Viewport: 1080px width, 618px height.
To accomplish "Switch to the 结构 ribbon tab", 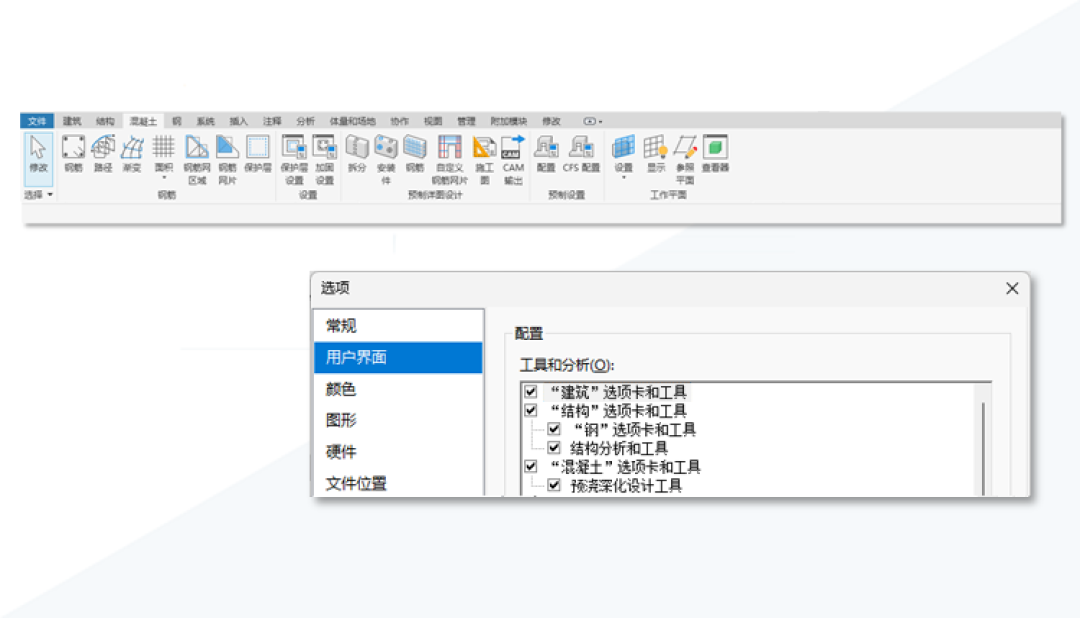I will tap(105, 121).
